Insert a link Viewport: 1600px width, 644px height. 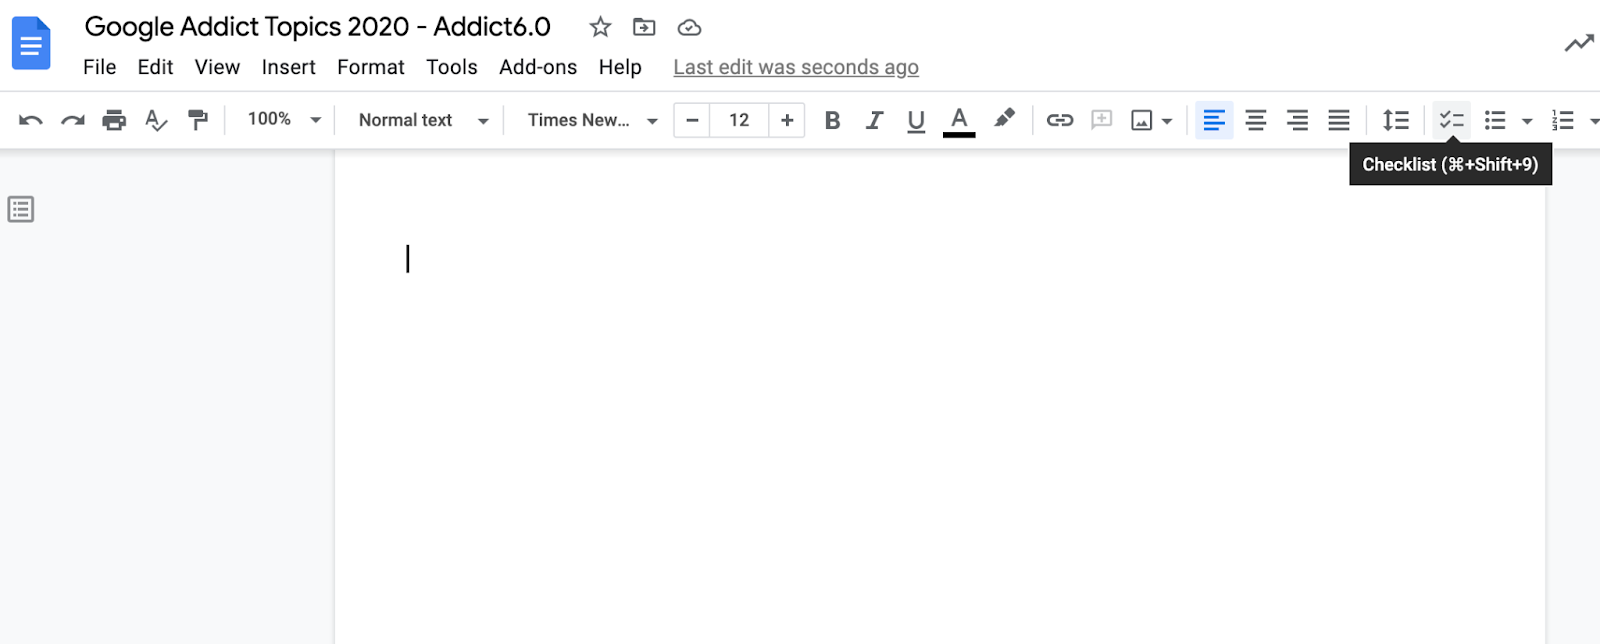coord(1060,120)
